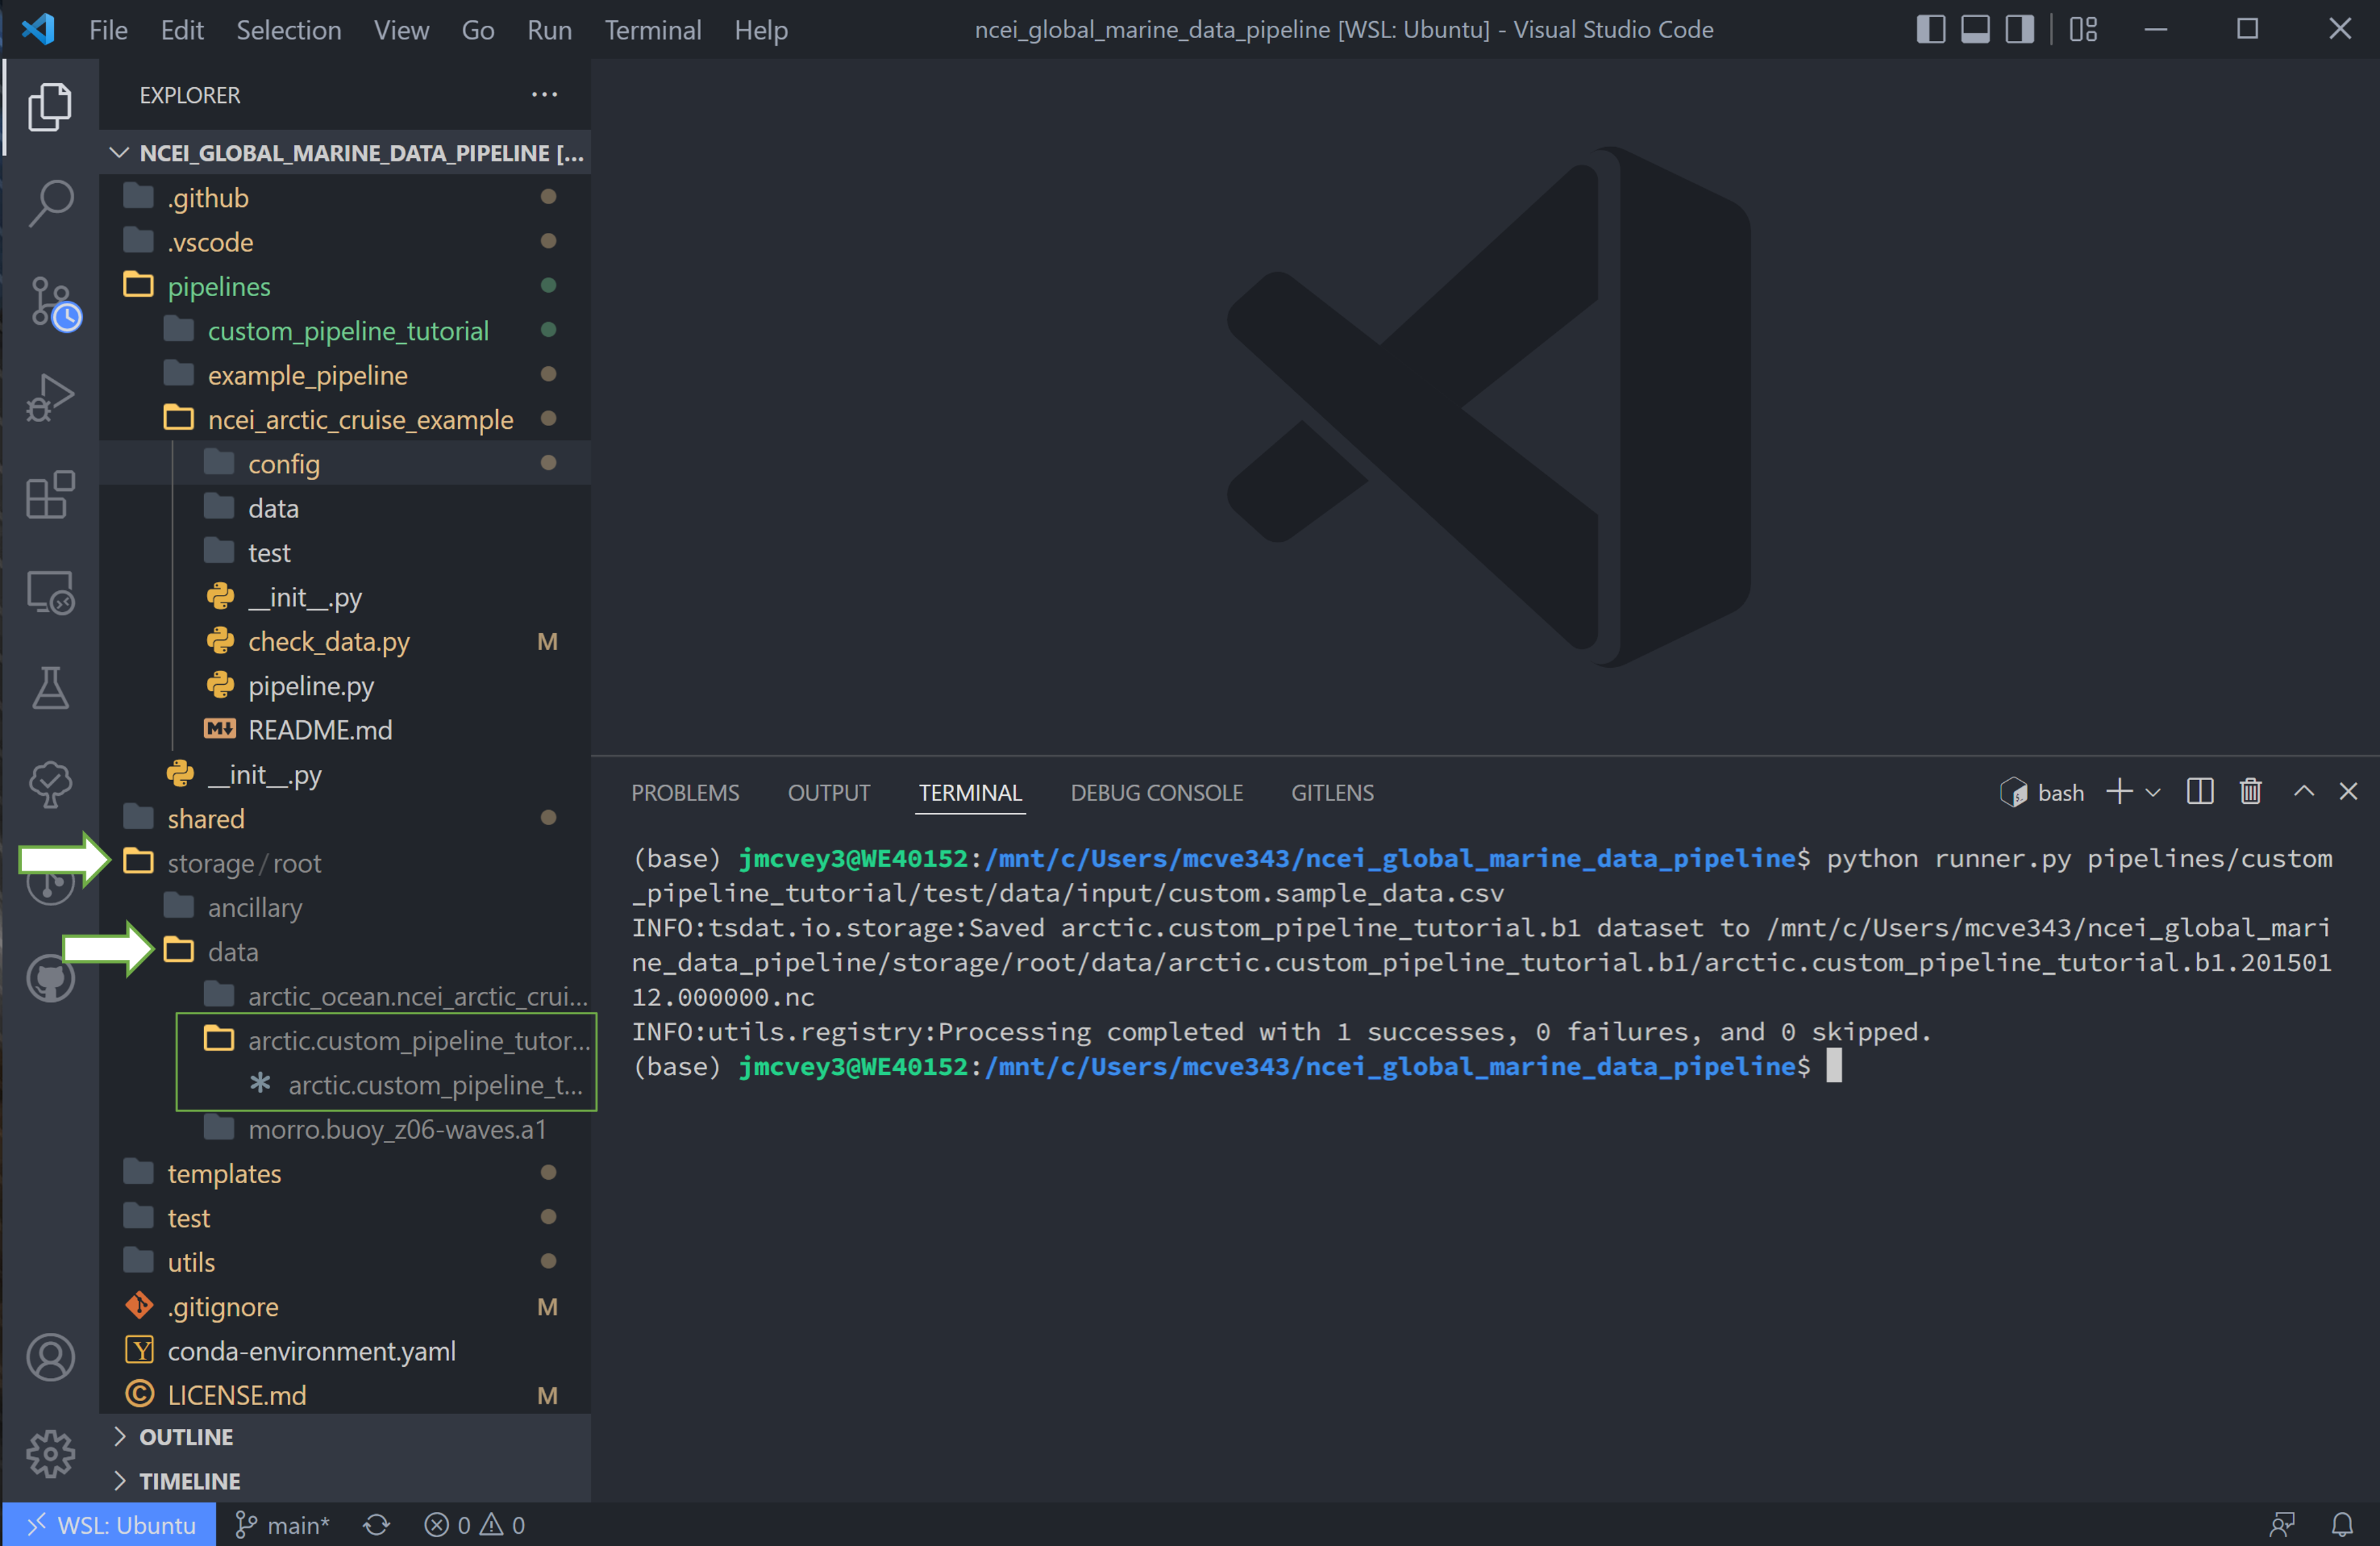Open notifications bell icon
Viewport: 2380px width, 1546px height.
click(x=2342, y=1524)
